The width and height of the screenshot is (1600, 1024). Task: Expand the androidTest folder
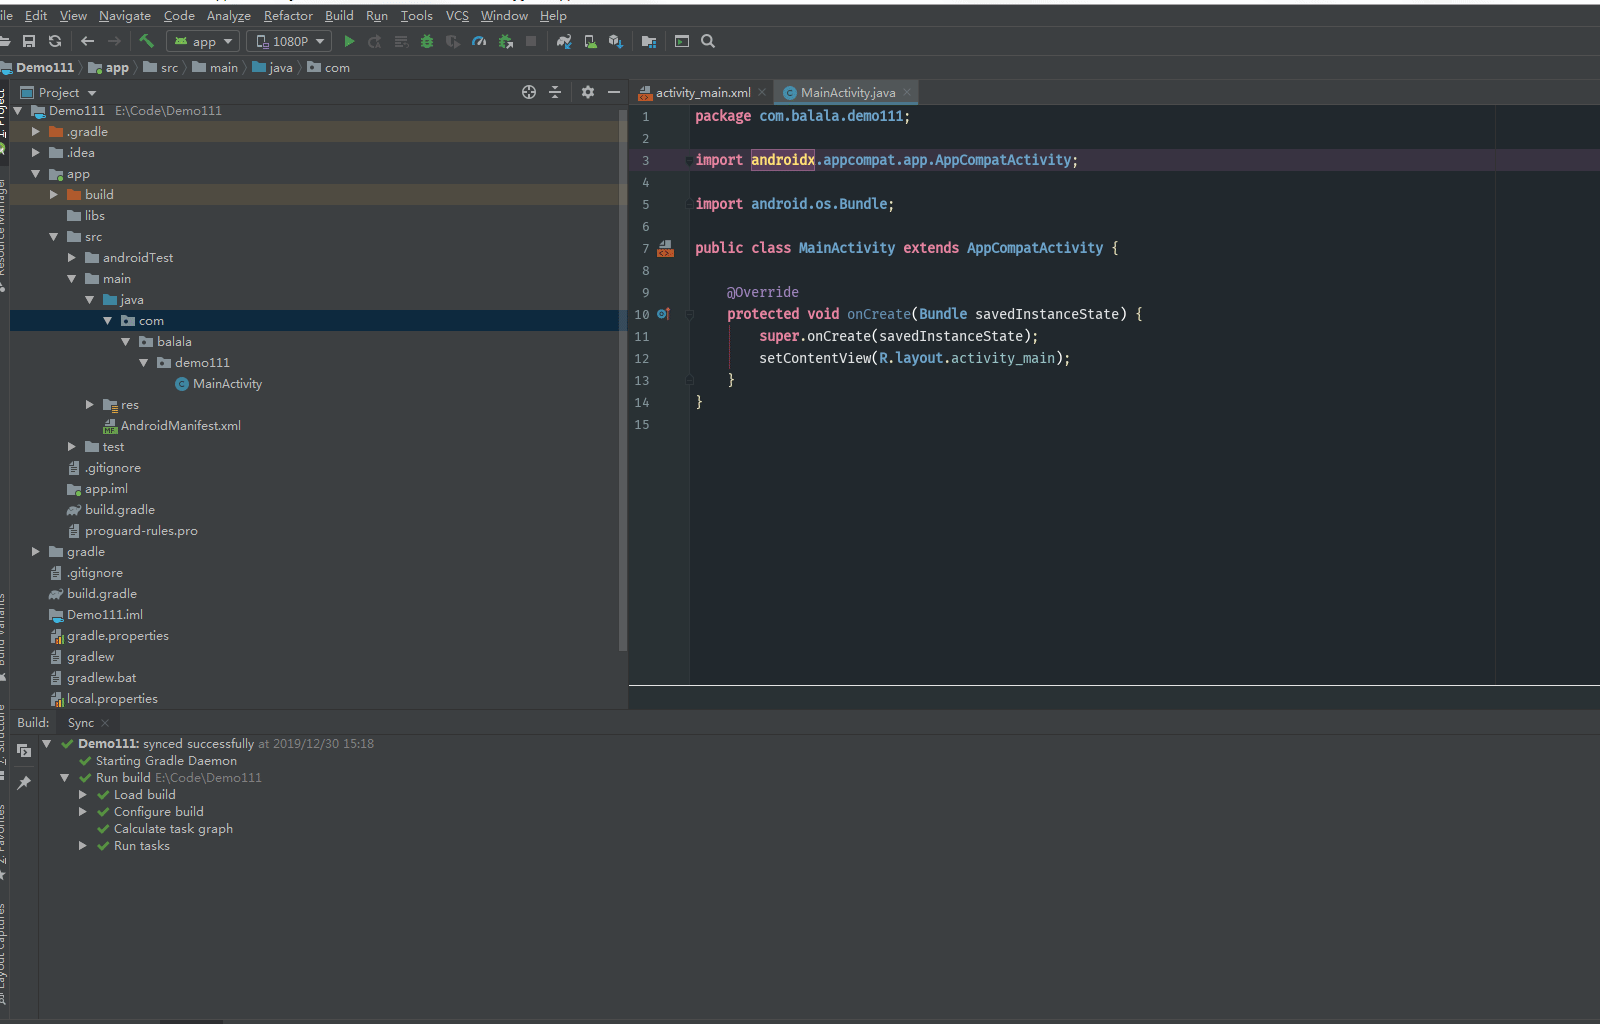pyautogui.click(x=72, y=258)
